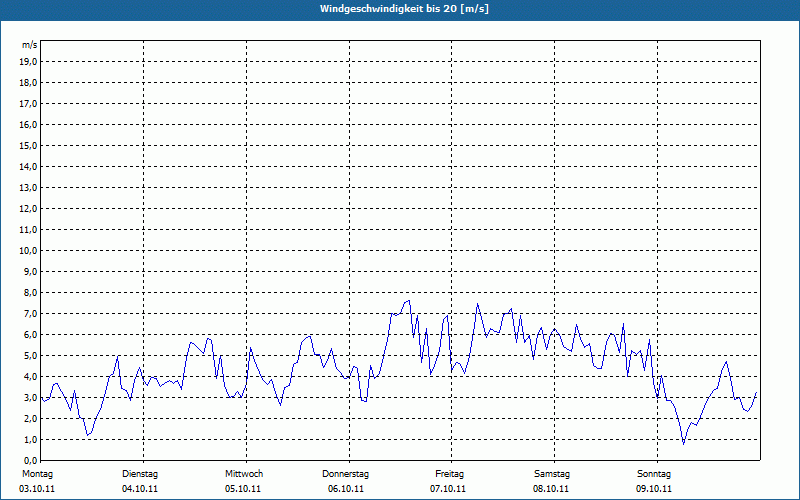This screenshot has width=800, height=500.
Task: Click the 2,0 y-axis value
Action: [29, 418]
